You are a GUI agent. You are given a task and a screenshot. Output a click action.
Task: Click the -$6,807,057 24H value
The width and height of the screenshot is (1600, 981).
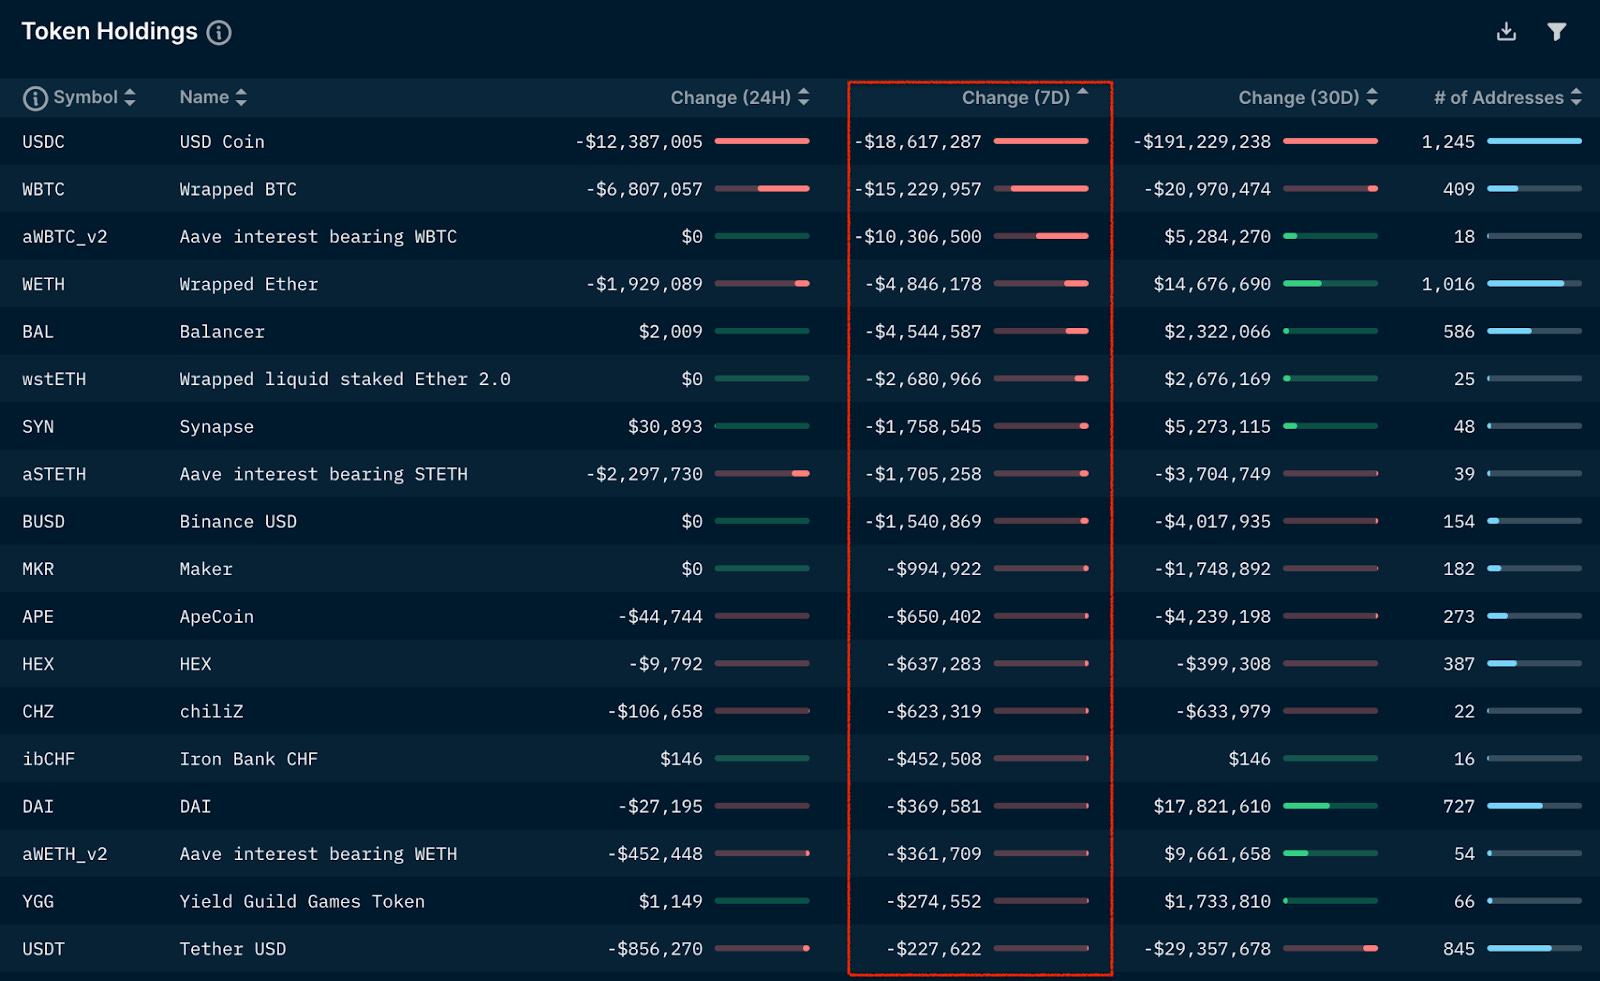645,189
